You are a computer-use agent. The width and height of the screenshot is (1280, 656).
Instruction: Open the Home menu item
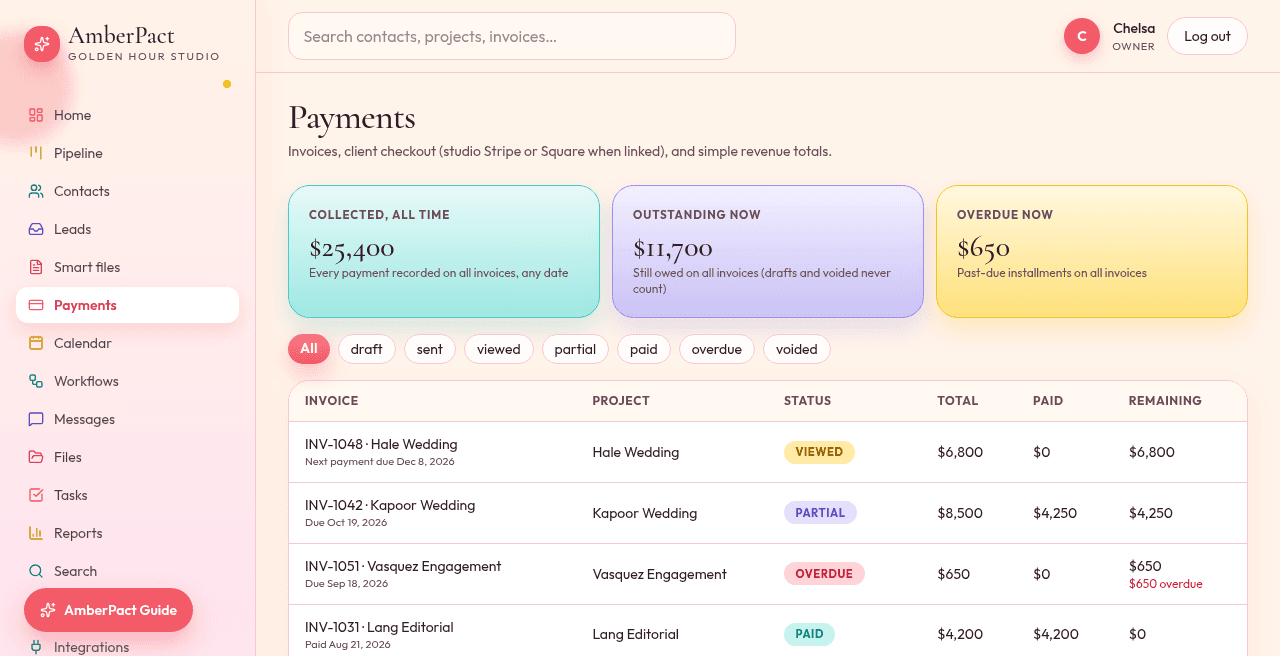tap(127, 115)
